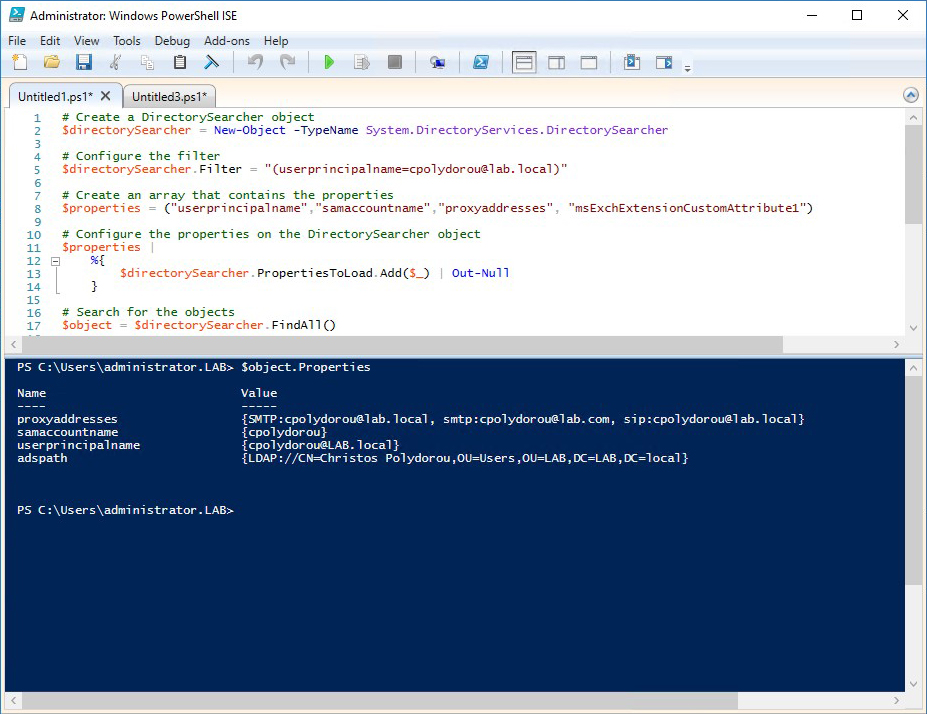This screenshot has width=927, height=714.
Task: Save the script with floppy disk icon
Action: coord(83,62)
